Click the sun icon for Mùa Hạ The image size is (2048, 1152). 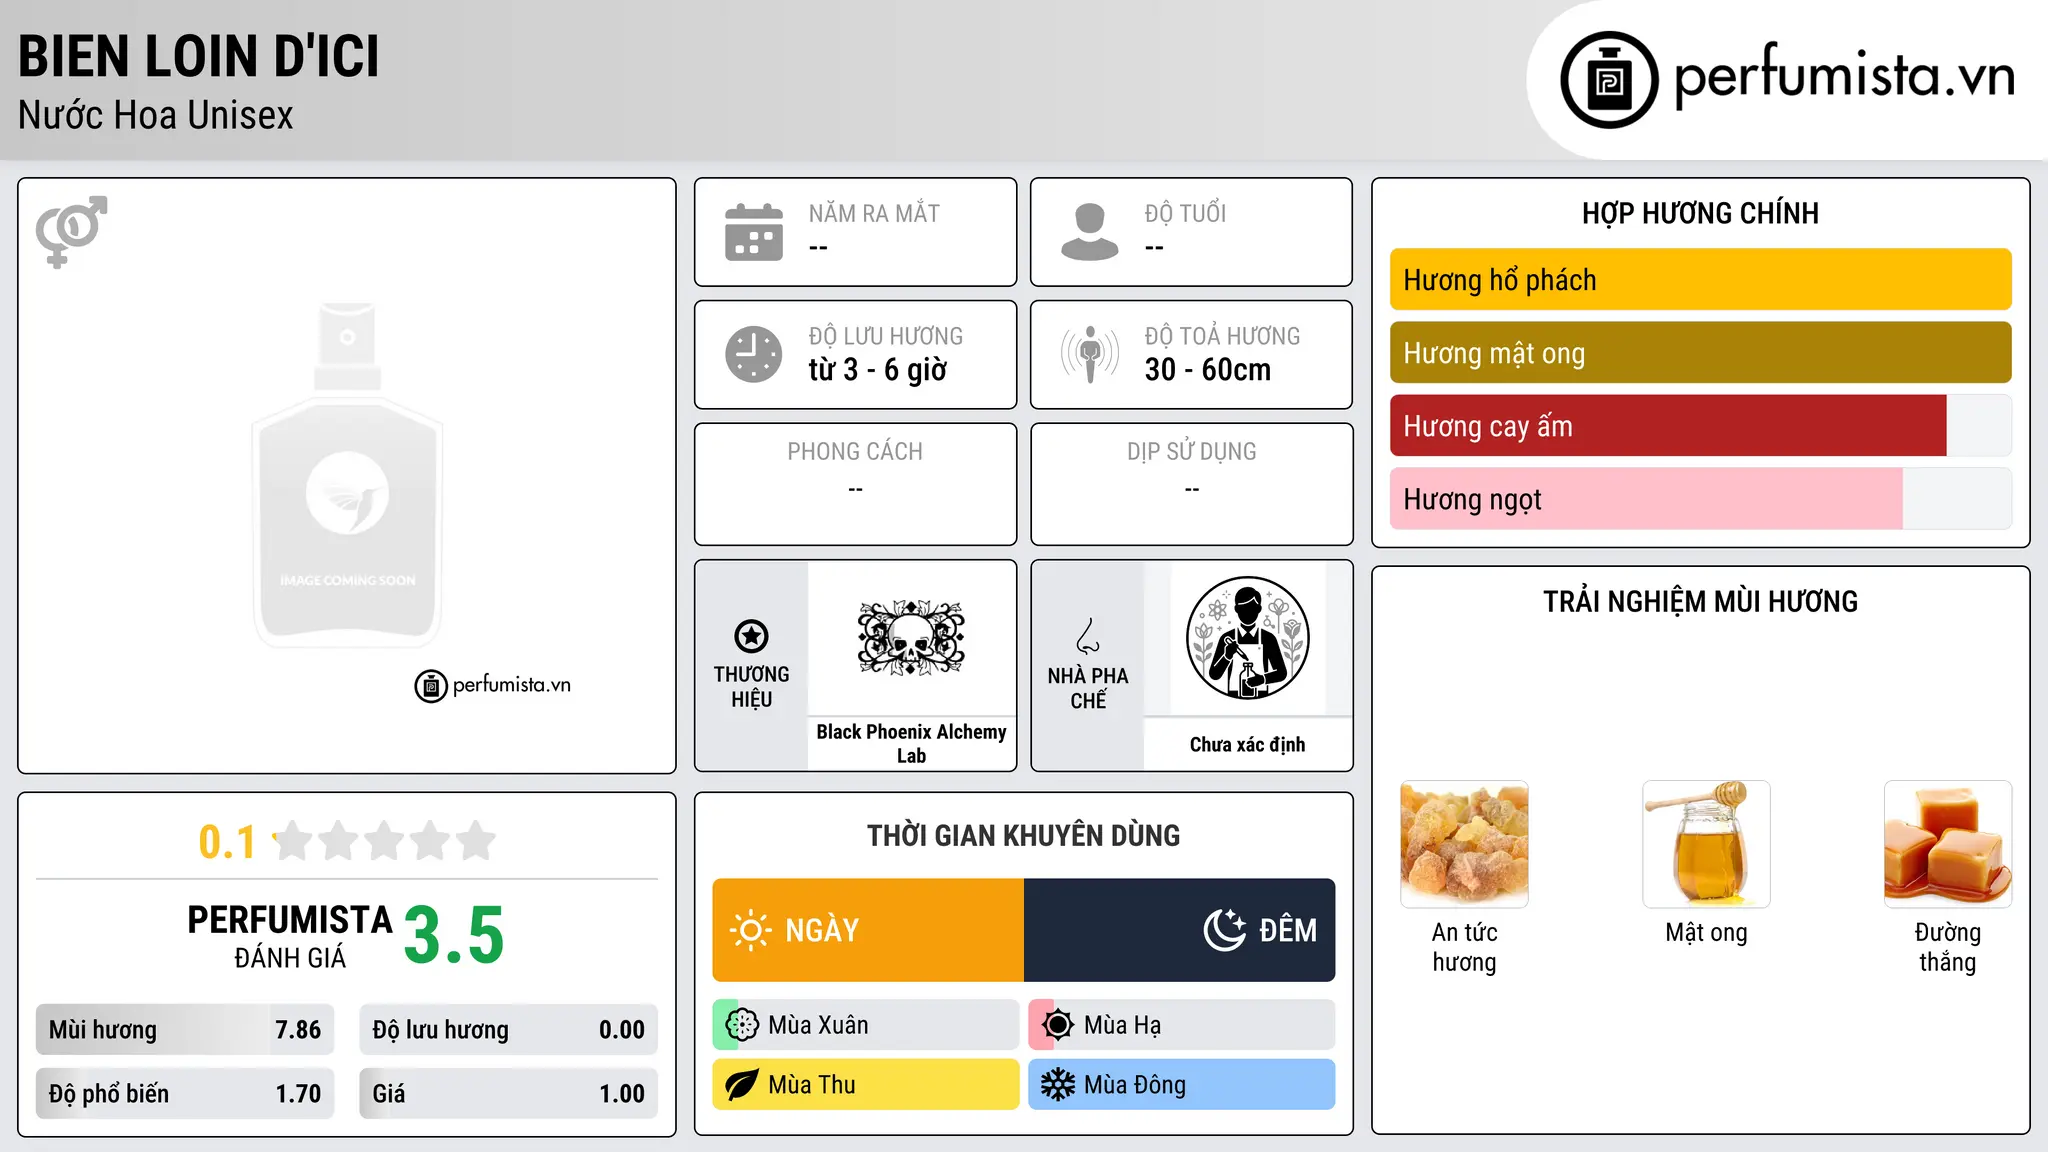(1058, 1025)
